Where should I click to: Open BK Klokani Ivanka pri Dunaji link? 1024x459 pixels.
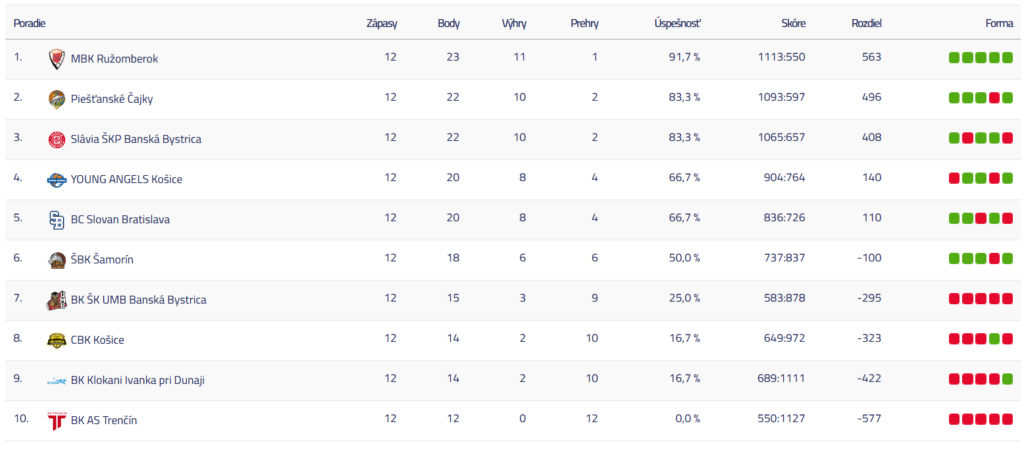138,381
